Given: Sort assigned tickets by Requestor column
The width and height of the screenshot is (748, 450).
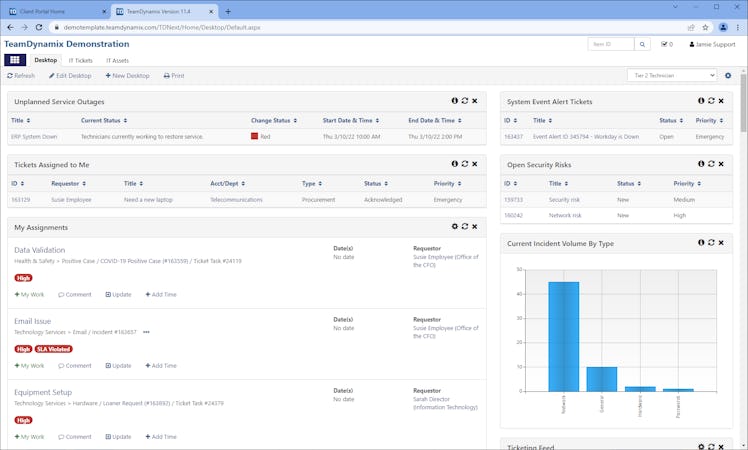Looking at the screenshot, I should 69,183.
